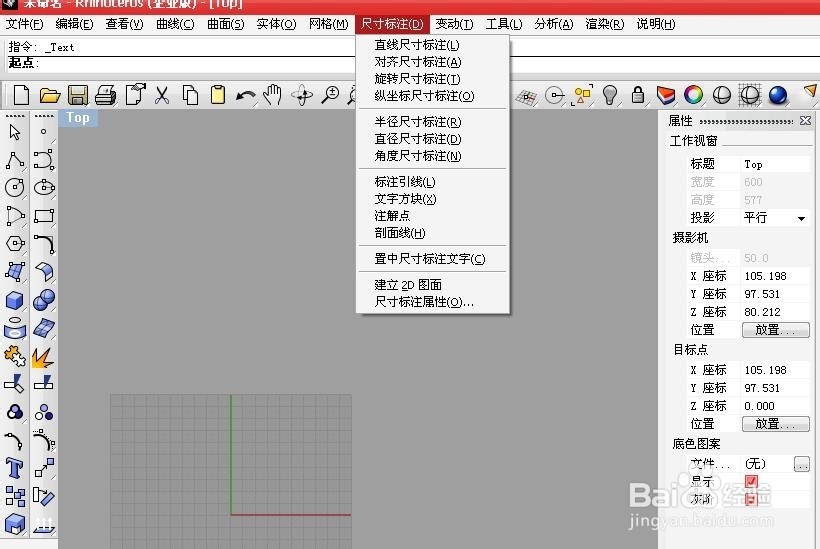The image size is (820, 549).
Task: Click the file browse ... button
Action: click(801, 464)
